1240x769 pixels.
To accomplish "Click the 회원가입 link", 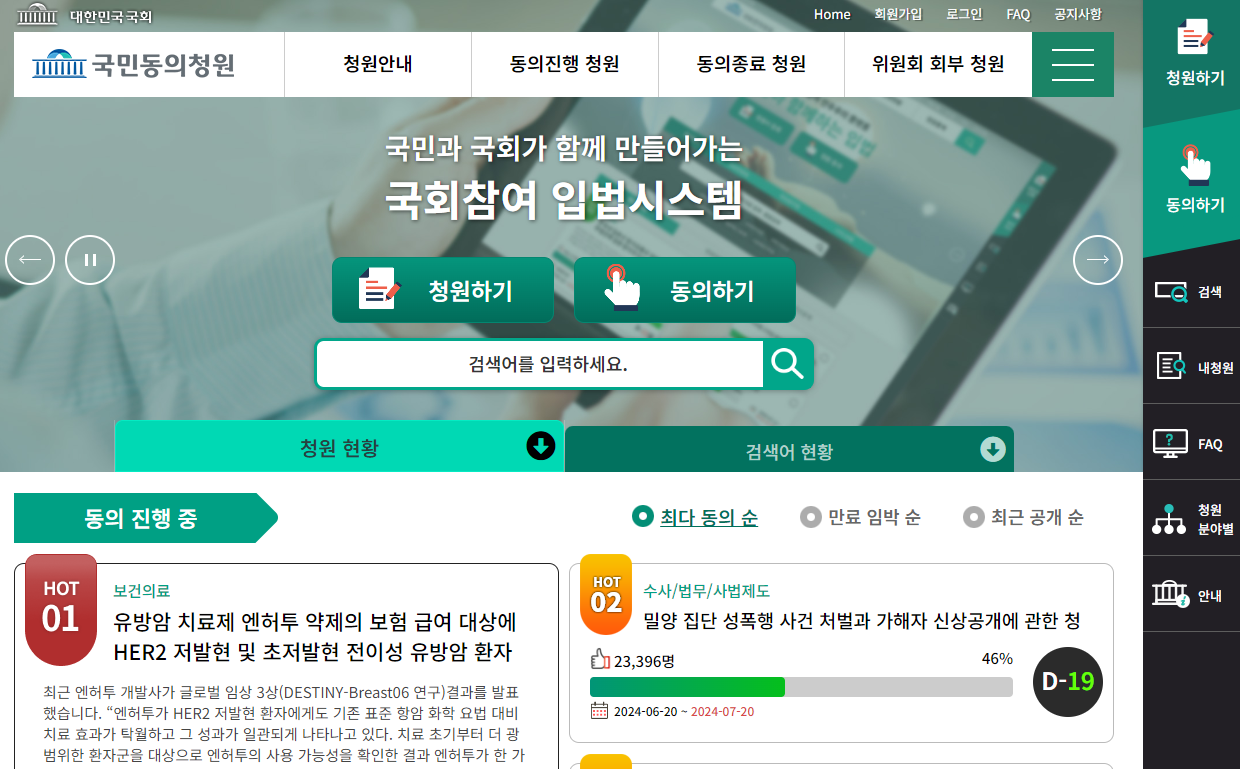I will pyautogui.click(x=898, y=14).
